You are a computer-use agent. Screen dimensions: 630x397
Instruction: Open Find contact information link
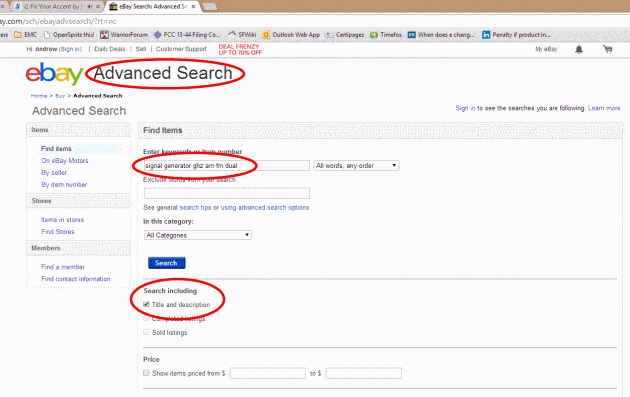point(76,279)
